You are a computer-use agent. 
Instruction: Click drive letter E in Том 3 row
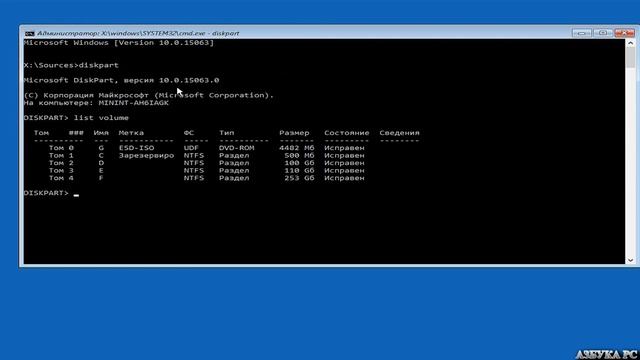[x=101, y=171]
